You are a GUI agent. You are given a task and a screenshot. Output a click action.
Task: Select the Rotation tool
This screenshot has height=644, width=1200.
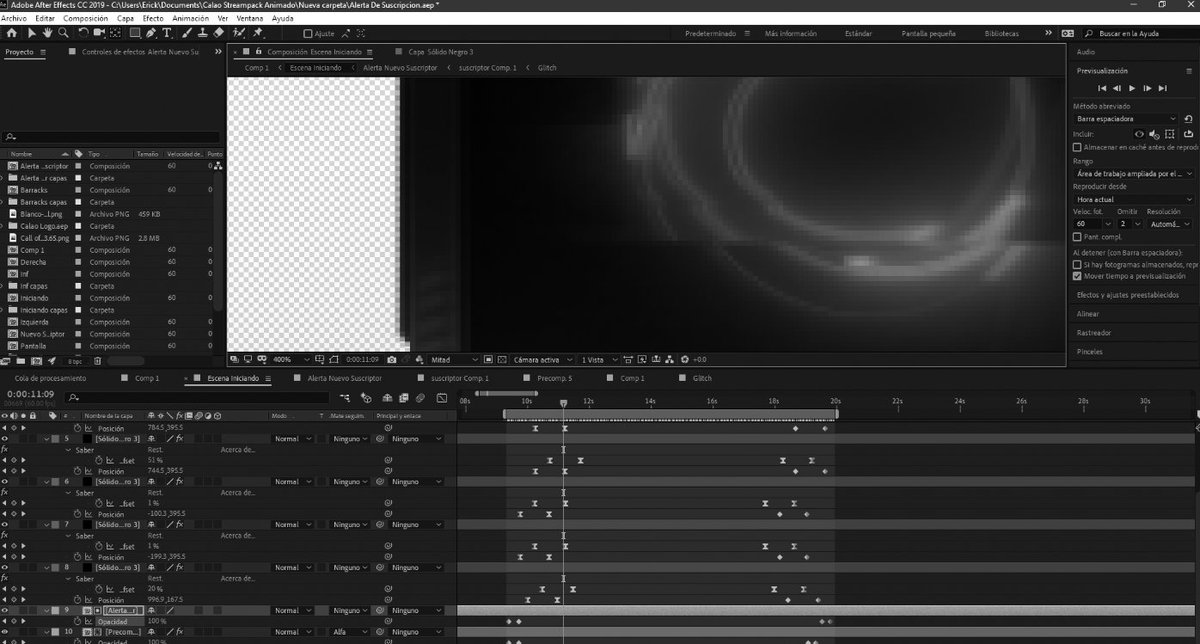click(84, 32)
